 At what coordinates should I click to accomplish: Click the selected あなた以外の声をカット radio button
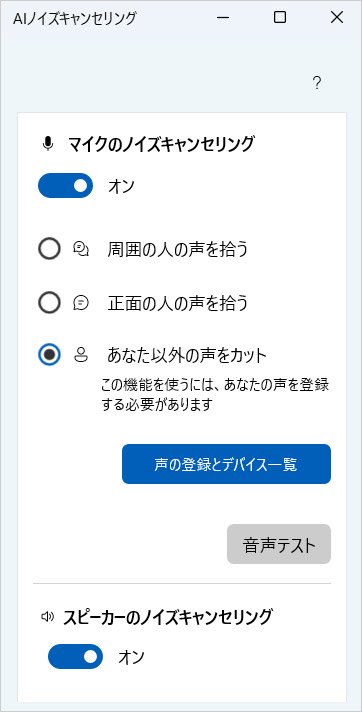50,355
